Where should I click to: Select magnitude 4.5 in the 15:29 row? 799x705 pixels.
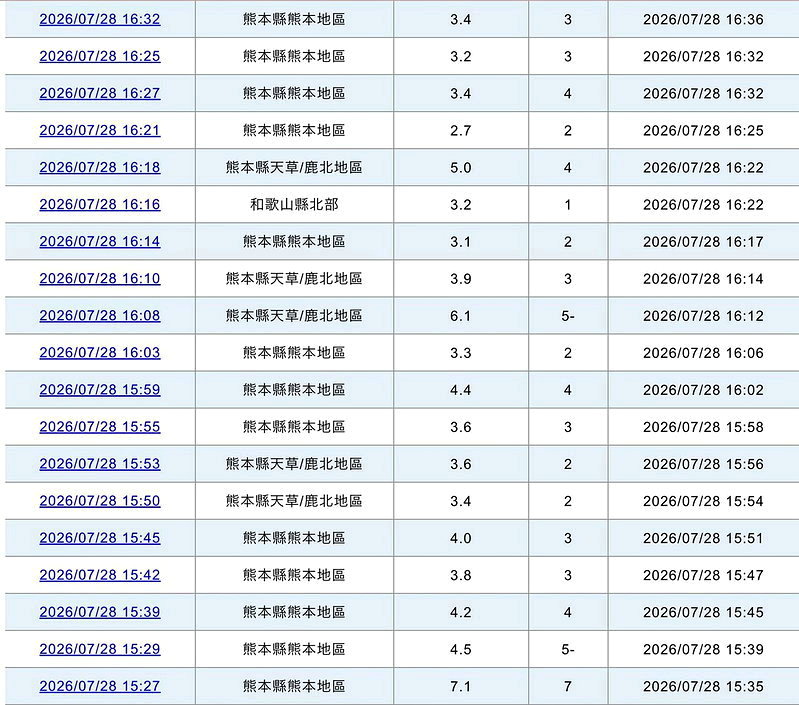[x=461, y=649]
